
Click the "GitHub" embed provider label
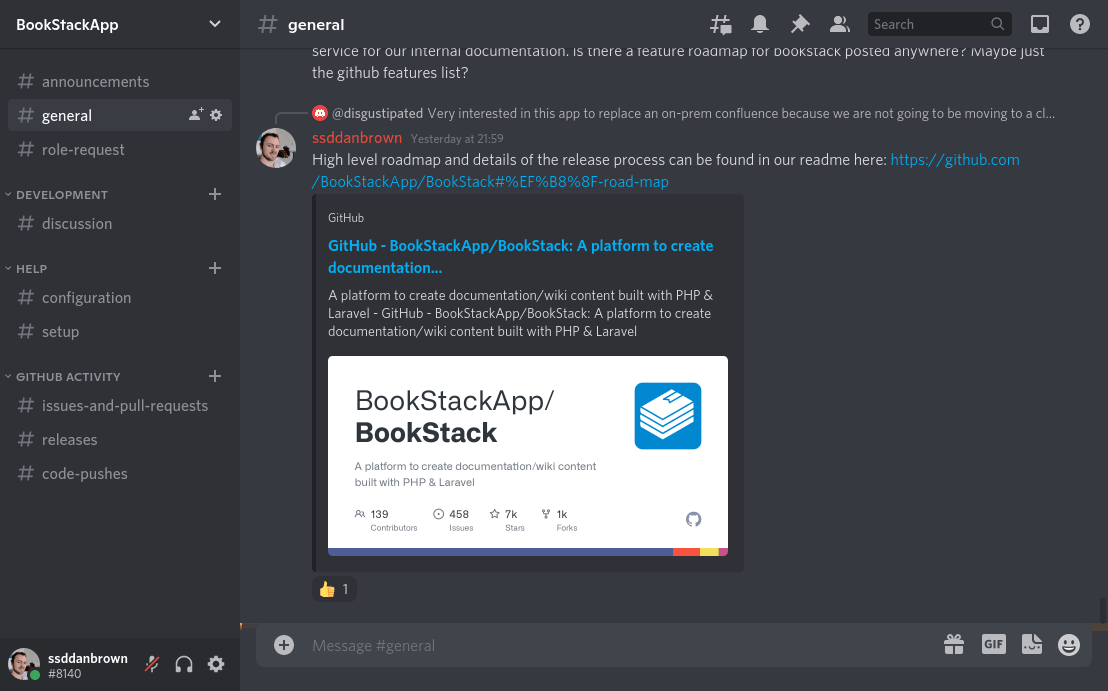(x=346, y=218)
